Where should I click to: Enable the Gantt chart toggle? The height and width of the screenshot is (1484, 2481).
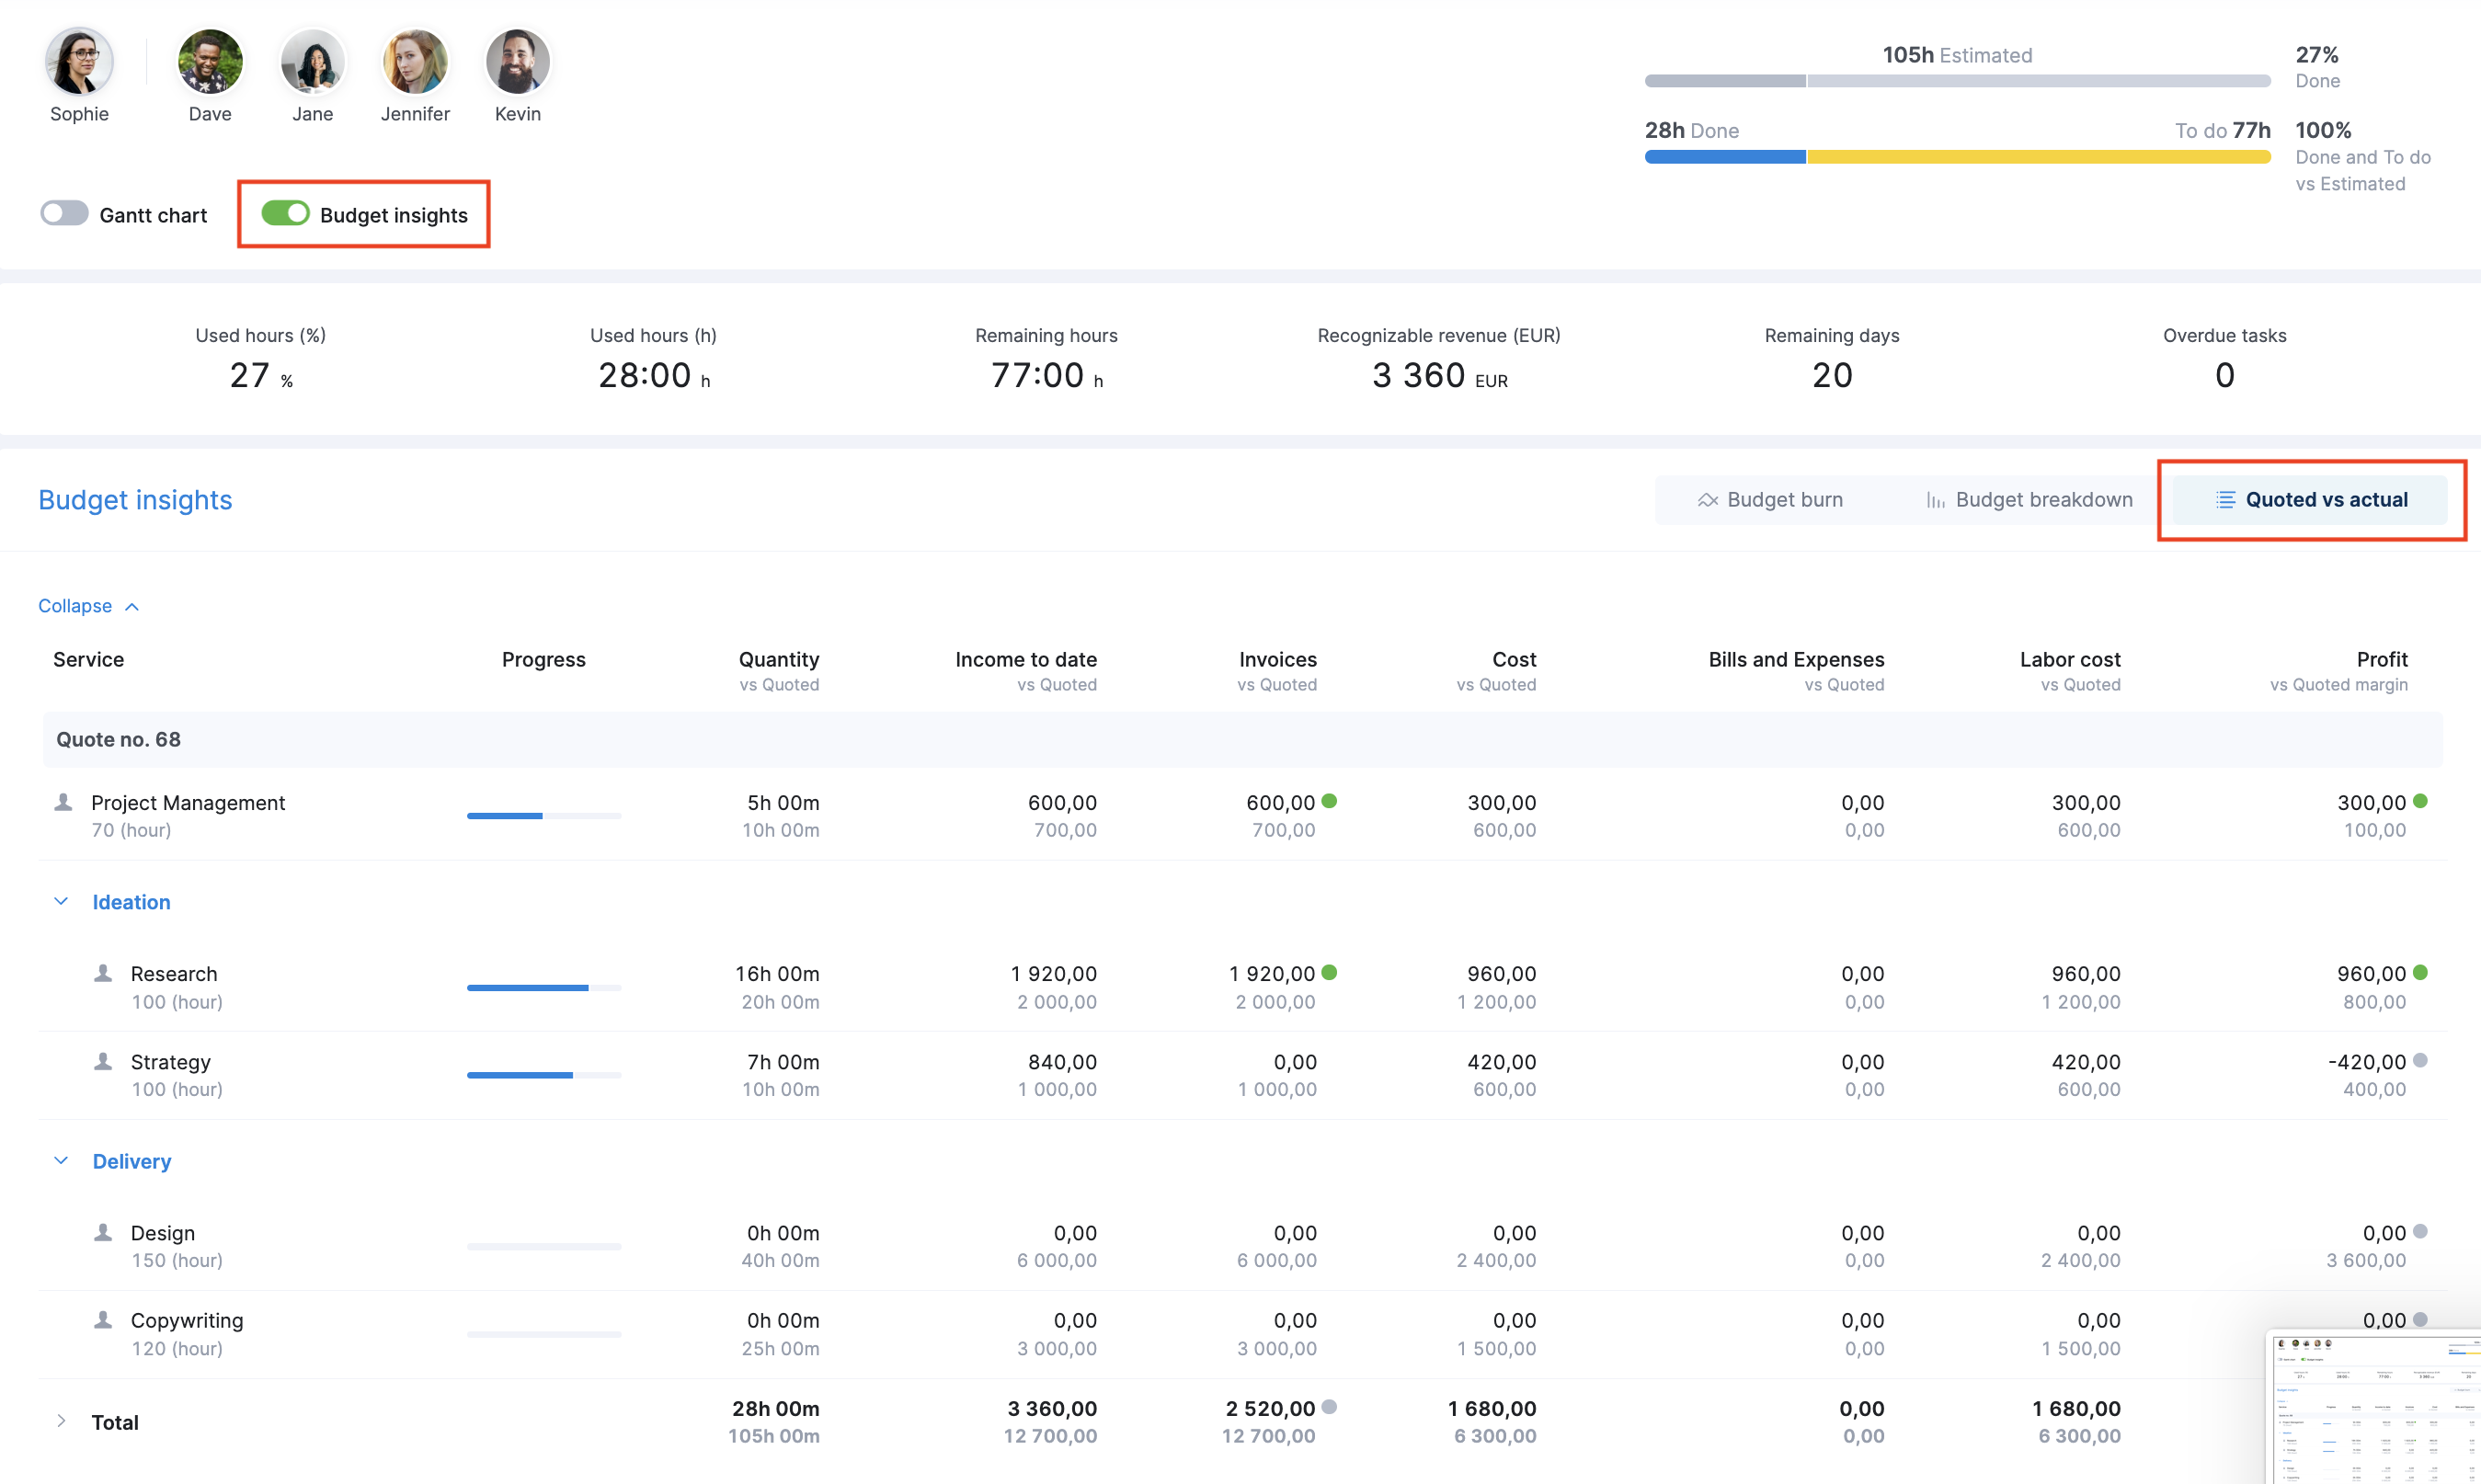point(64,213)
